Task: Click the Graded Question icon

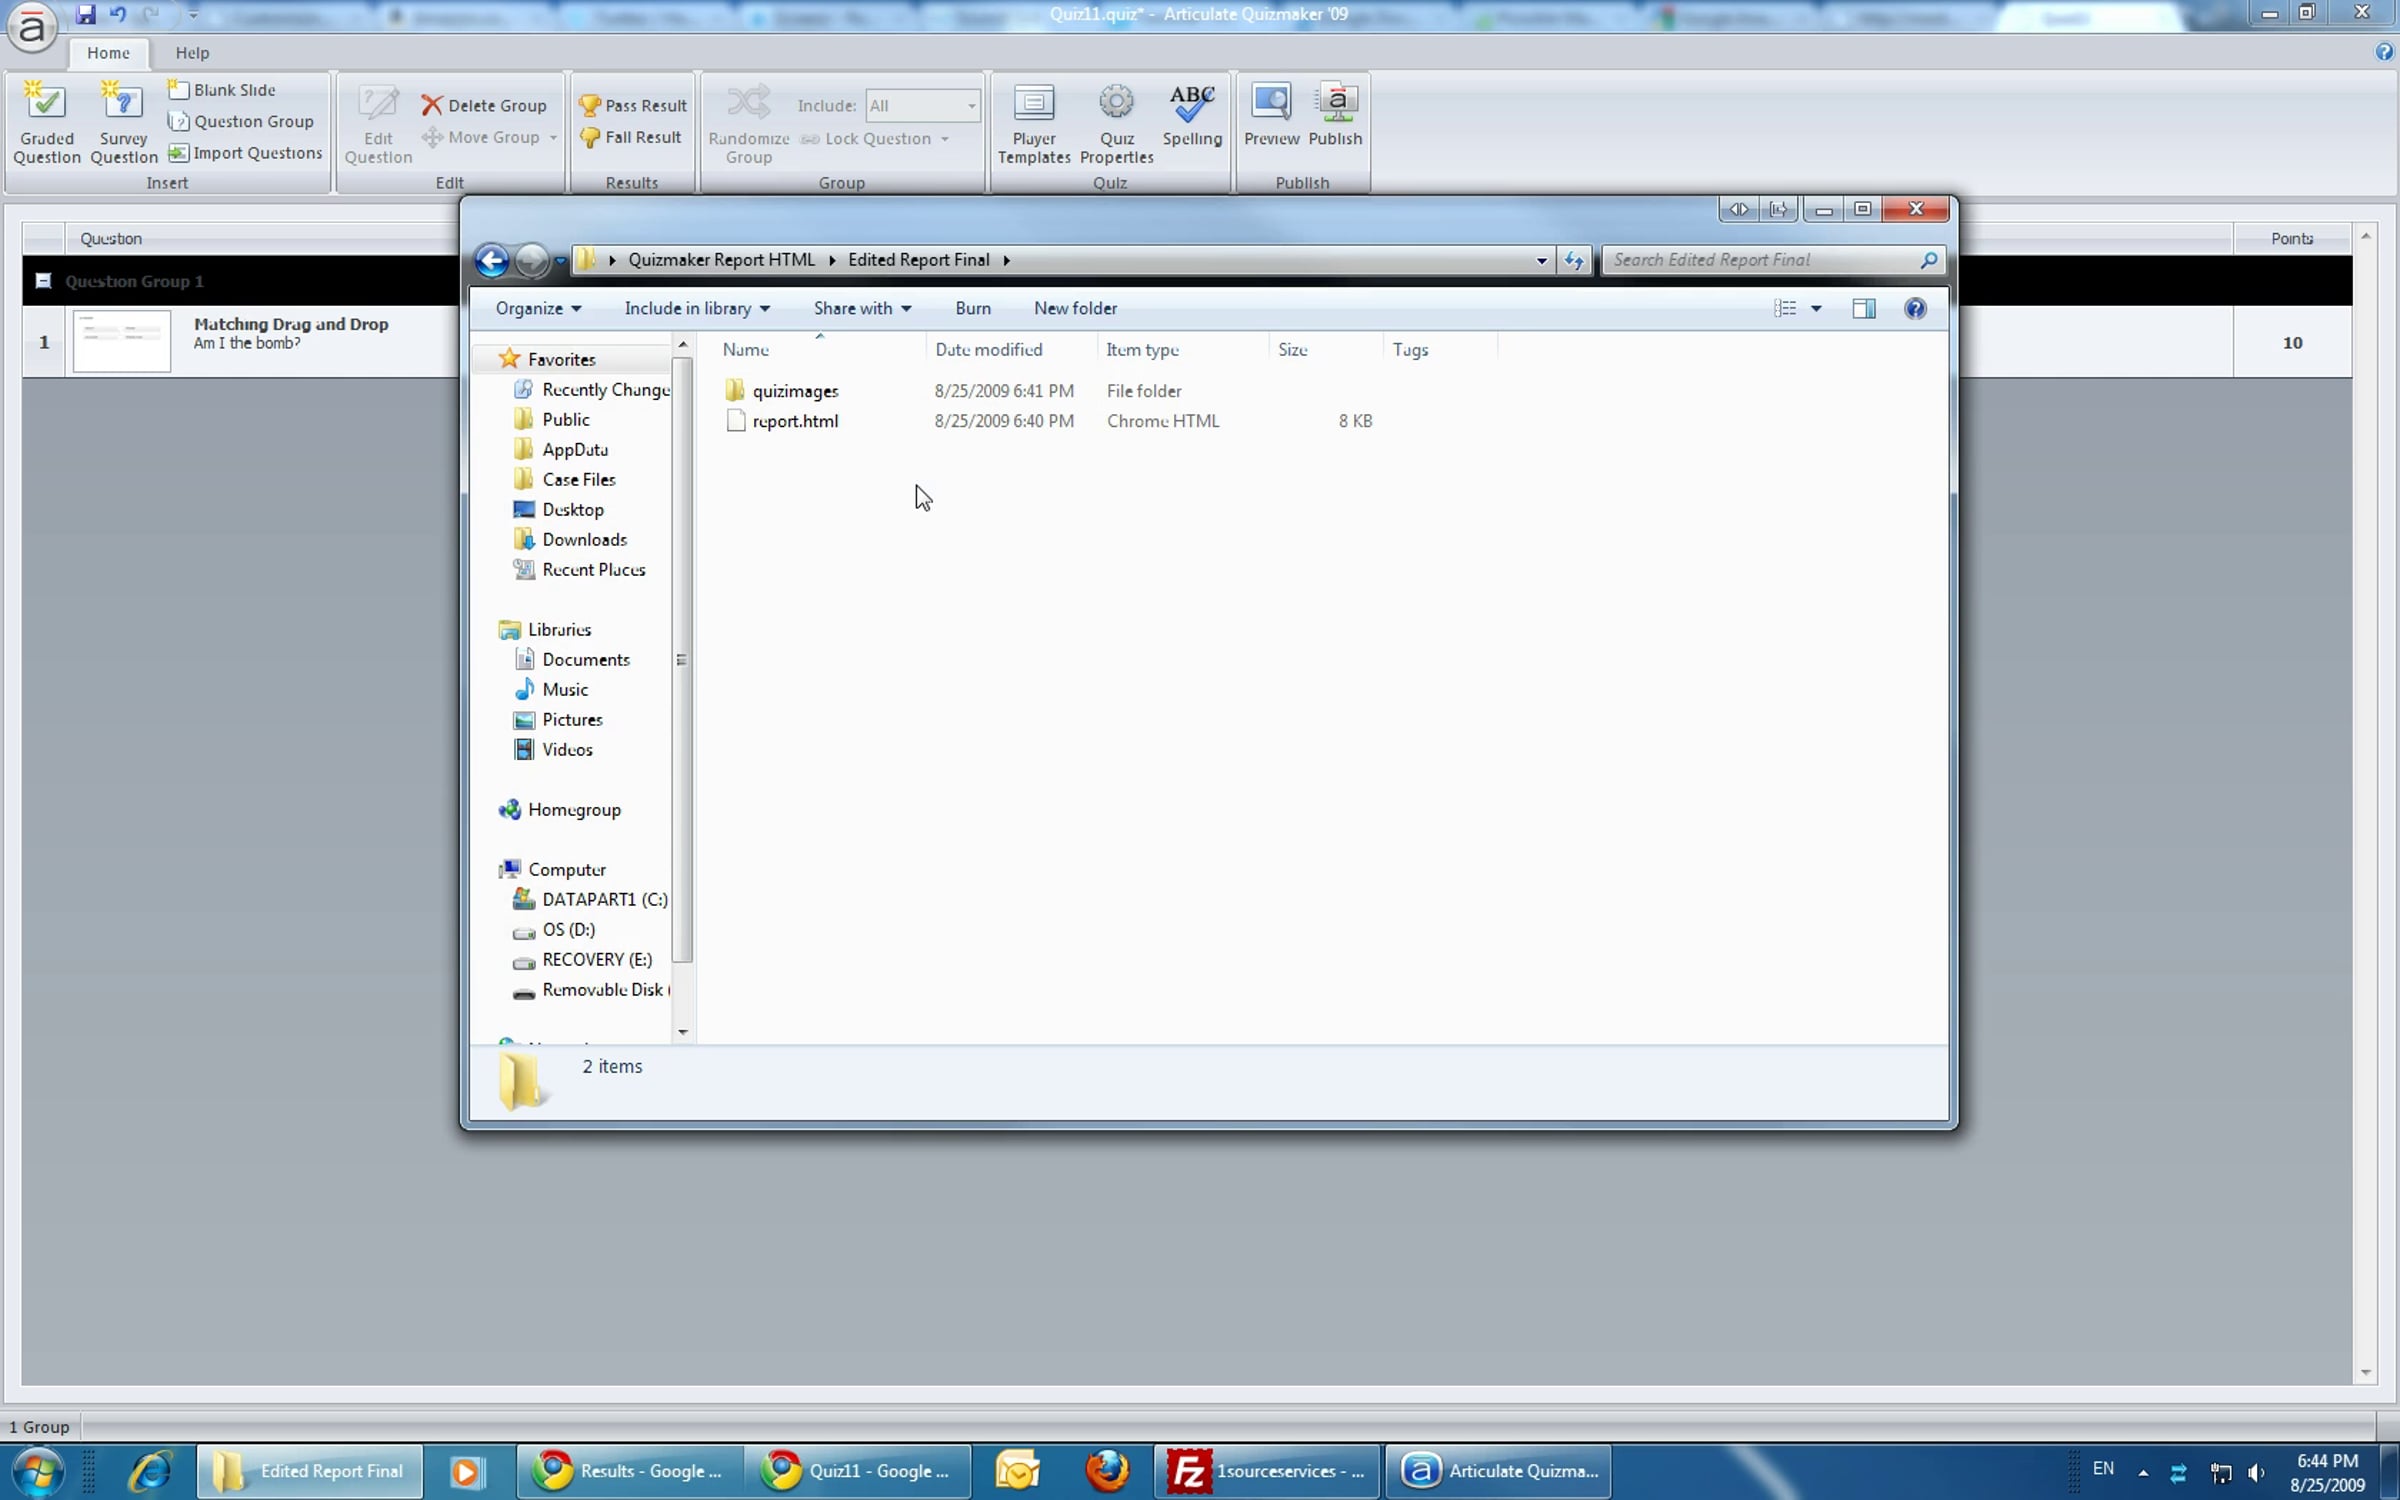Action: 45,104
